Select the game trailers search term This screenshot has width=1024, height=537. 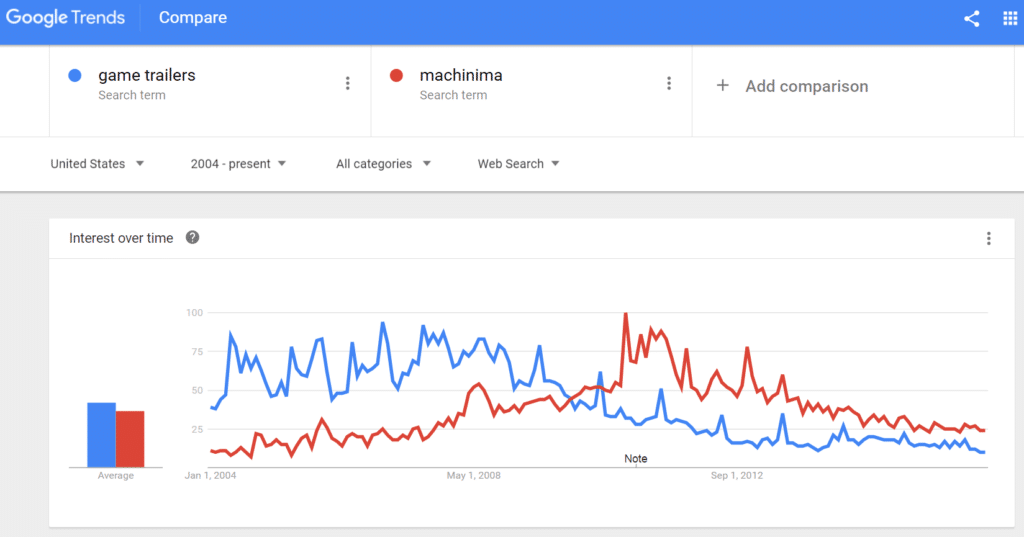coord(147,75)
